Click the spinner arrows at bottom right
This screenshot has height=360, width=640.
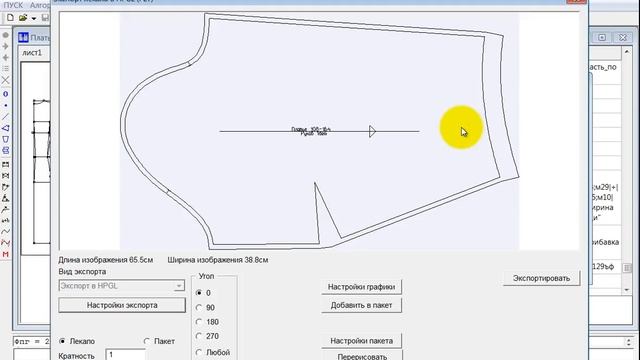point(629,342)
